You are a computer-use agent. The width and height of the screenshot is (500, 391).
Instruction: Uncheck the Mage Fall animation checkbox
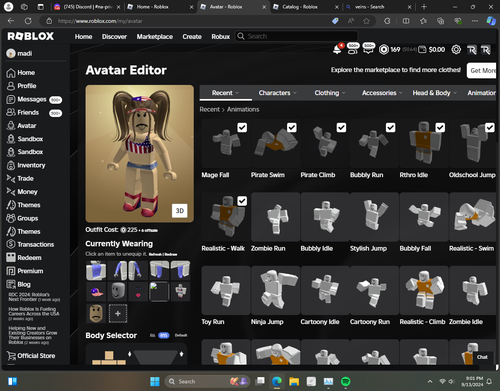point(242,127)
